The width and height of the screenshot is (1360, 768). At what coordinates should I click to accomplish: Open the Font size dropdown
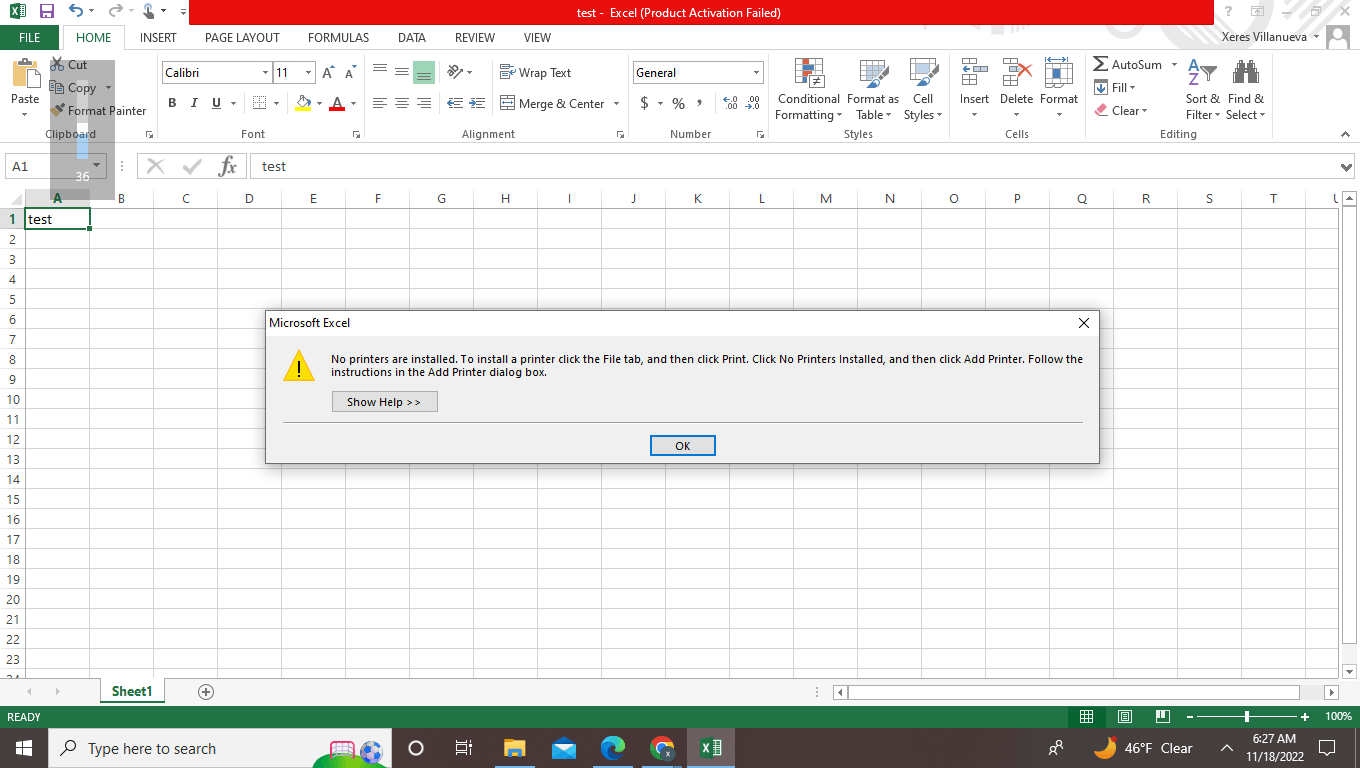pyautogui.click(x=308, y=73)
